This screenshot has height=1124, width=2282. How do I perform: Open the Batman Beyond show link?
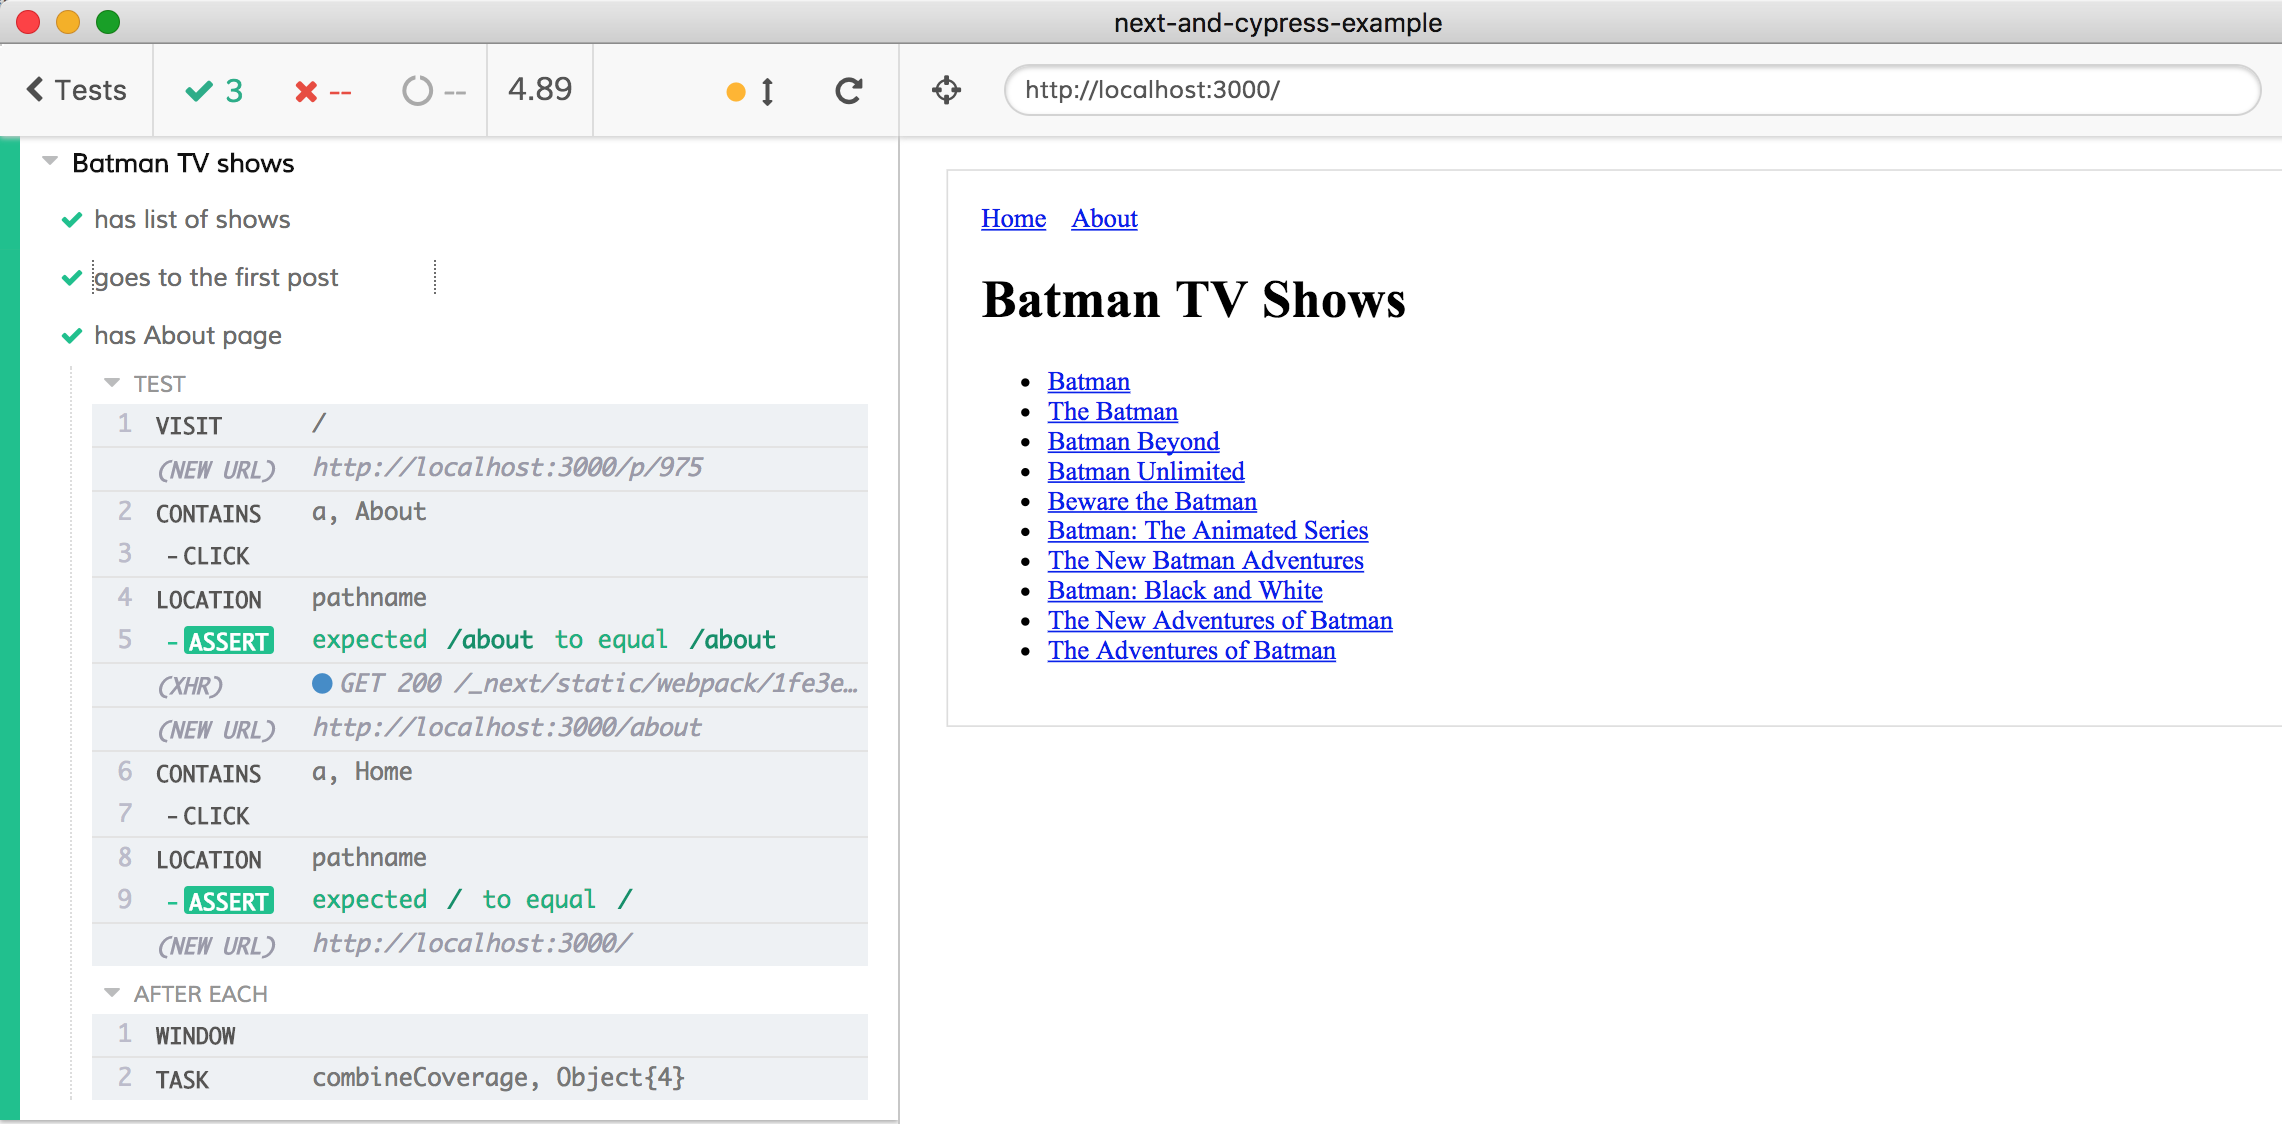pos(1132,441)
